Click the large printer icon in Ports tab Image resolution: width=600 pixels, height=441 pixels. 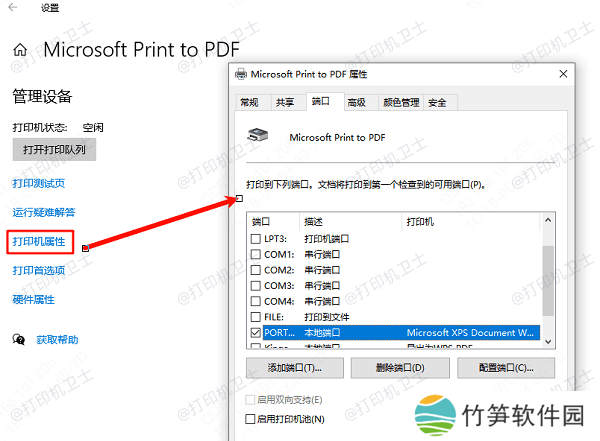coord(258,135)
